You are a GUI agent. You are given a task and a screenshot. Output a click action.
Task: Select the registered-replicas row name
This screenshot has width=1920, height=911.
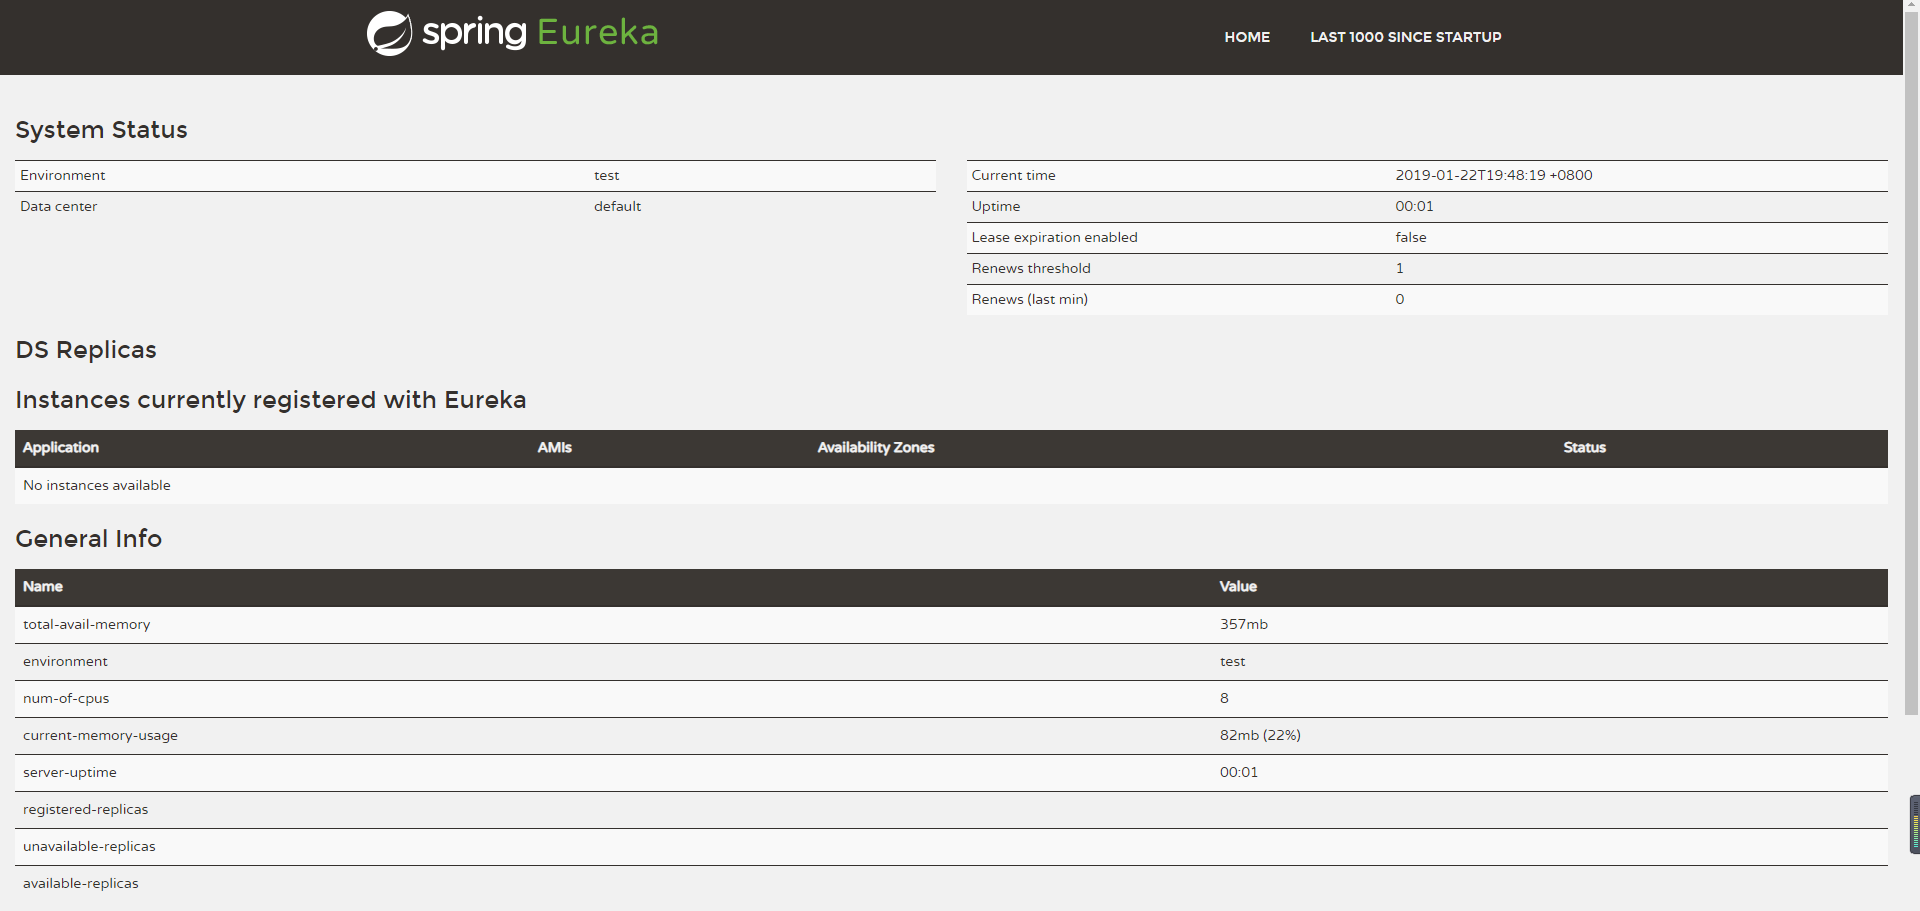(x=85, y=809)
